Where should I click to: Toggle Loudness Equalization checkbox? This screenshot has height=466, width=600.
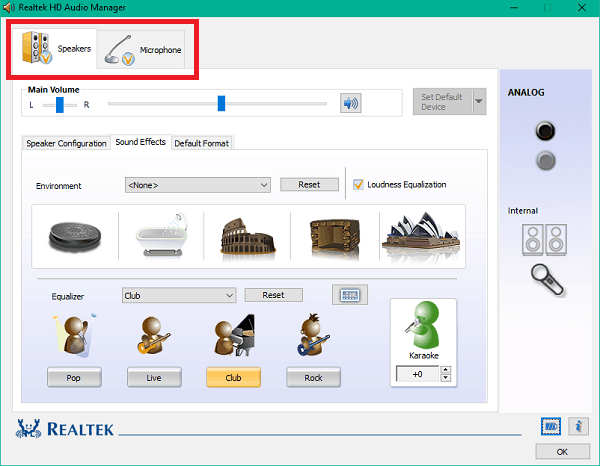pos(358,185)
